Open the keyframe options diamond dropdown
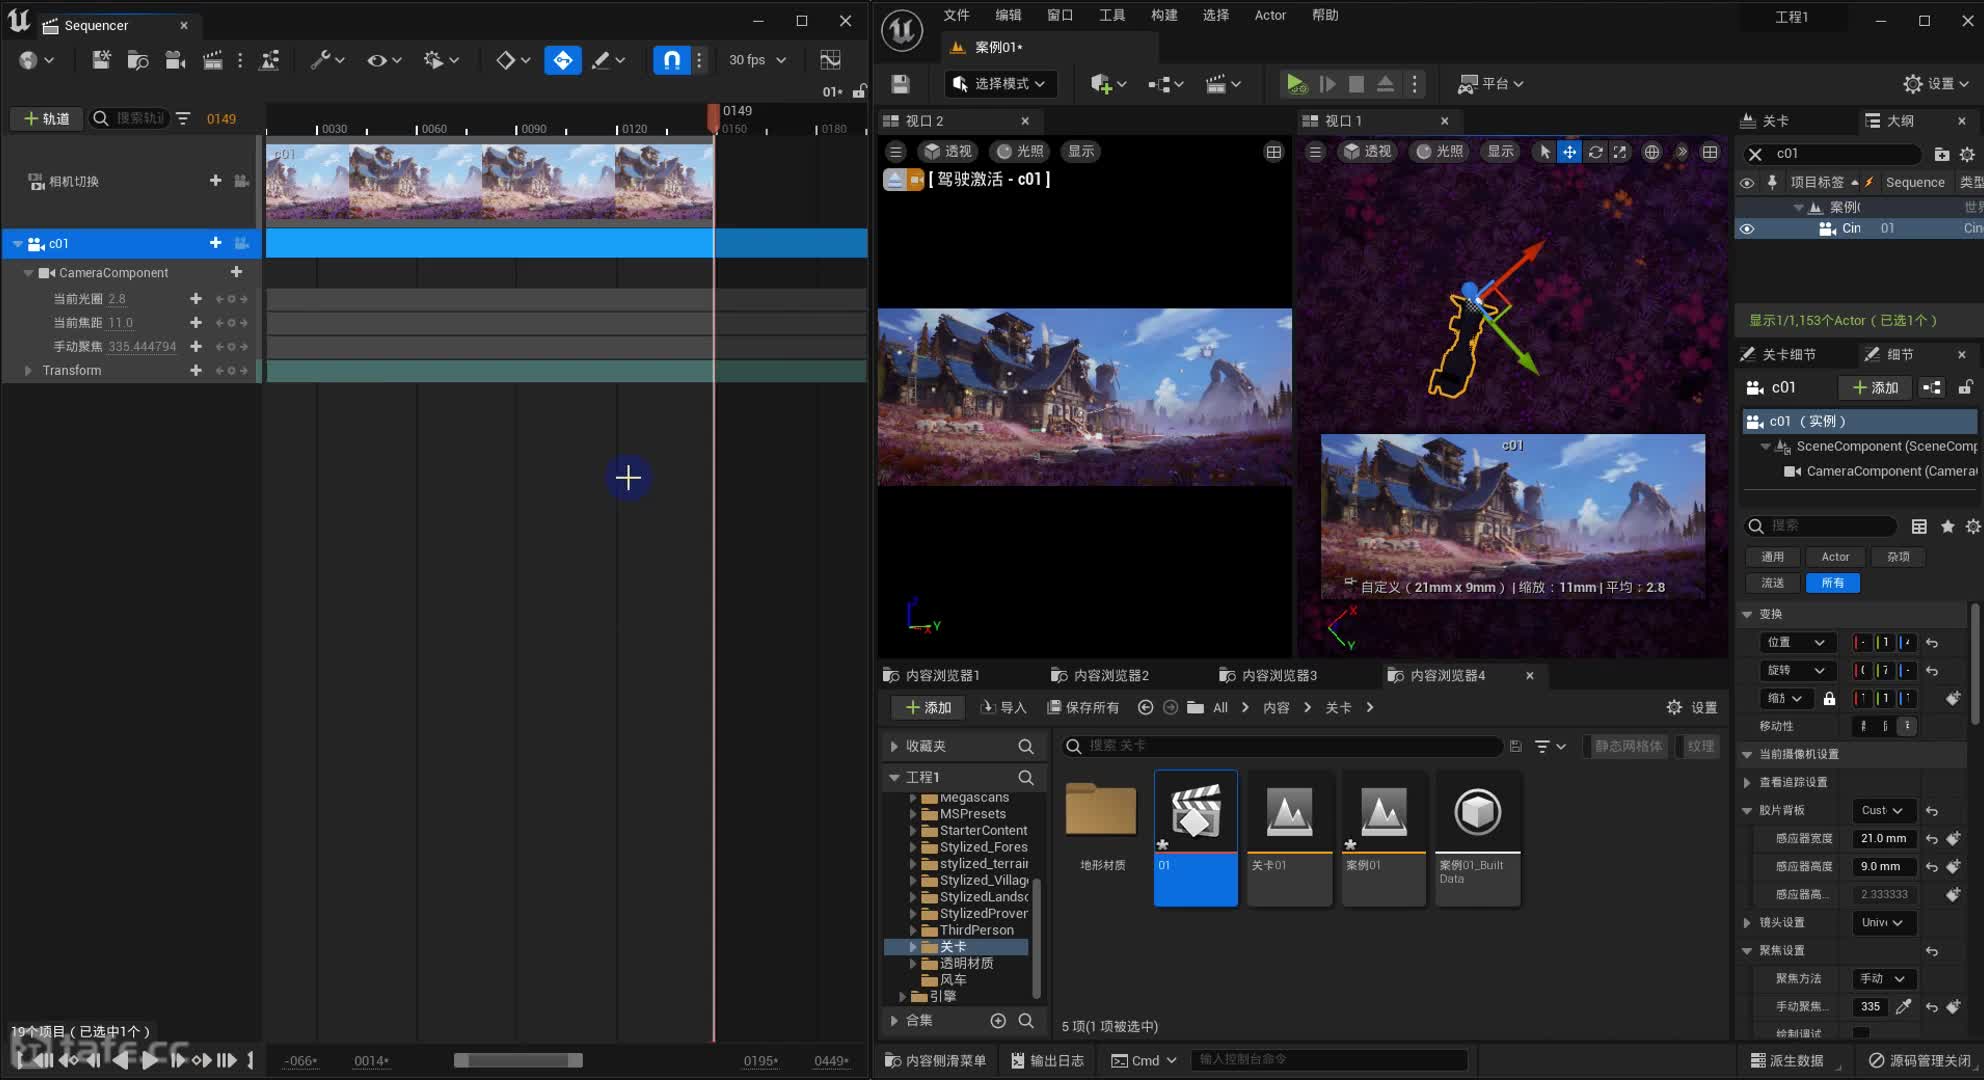This screenshot has width=1984, height=1080. pos(513,60)
